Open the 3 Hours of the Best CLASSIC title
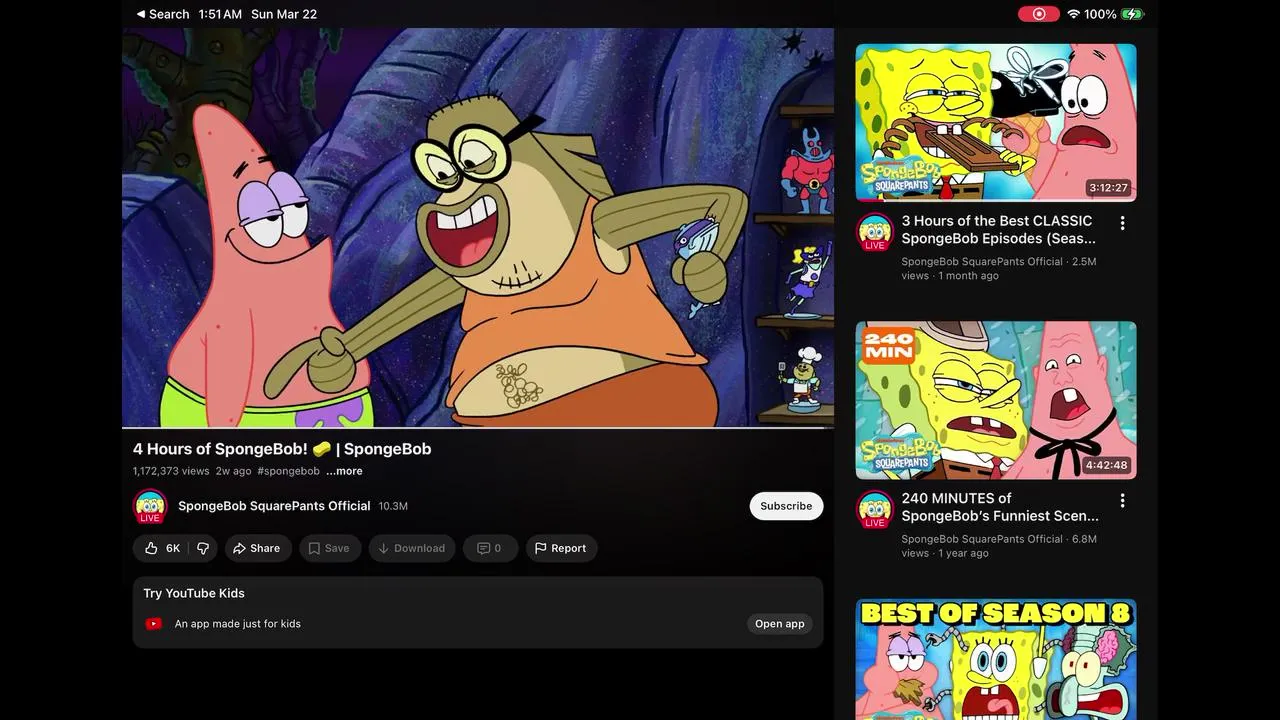Screen dimensions: 1280x720 coord(999,229)
